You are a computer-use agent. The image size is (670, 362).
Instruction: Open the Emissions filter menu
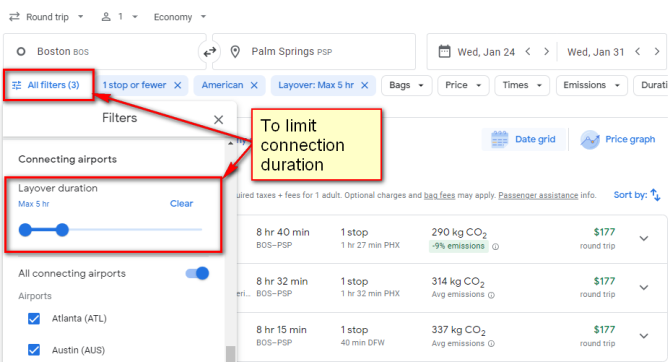point(591,85)
